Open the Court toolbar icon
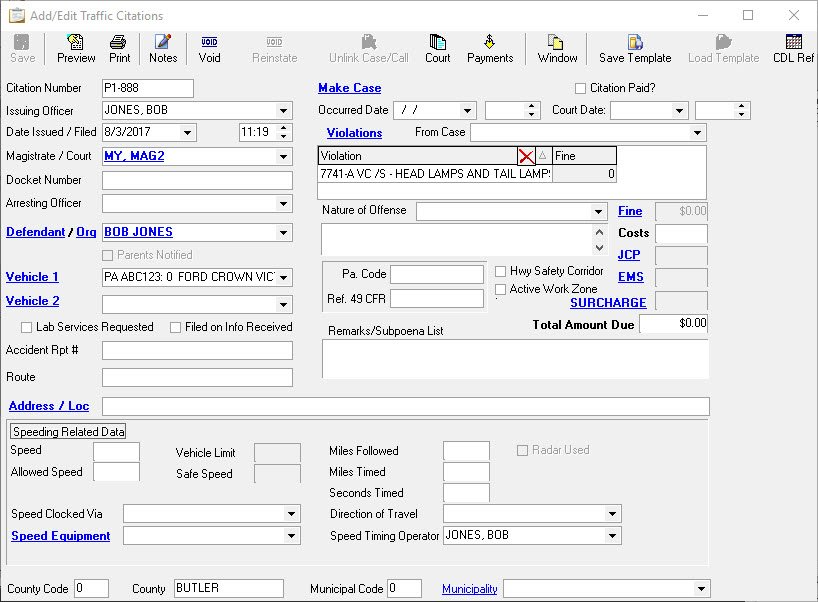 (437, 48)
